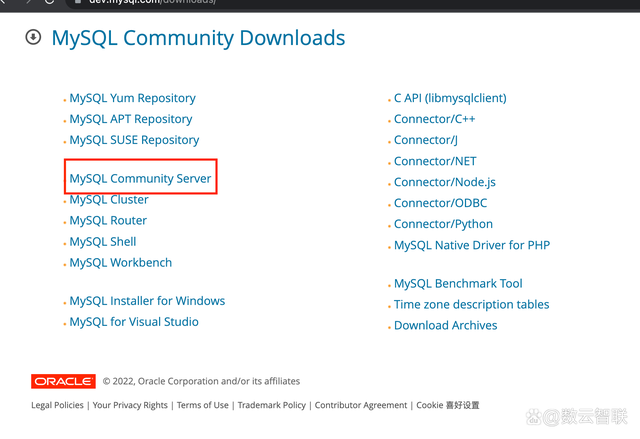
Task: Open the Connector/NET link
Action: (435, 161)
